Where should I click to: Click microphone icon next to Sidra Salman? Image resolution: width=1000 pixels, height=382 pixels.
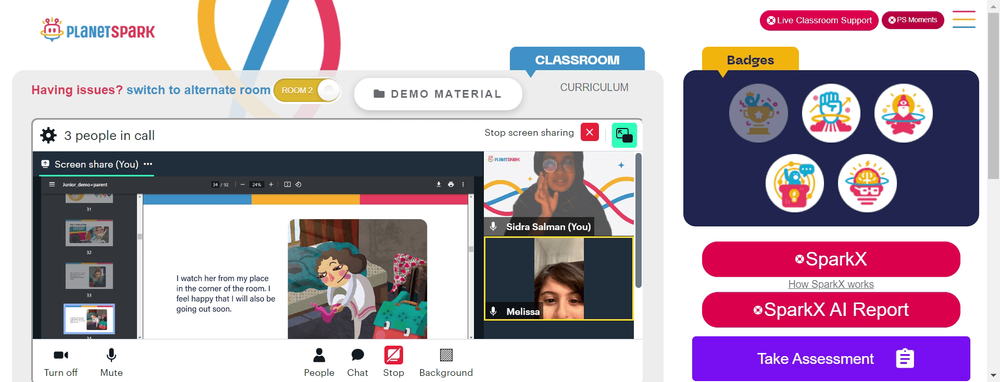[x=493, y=226]
